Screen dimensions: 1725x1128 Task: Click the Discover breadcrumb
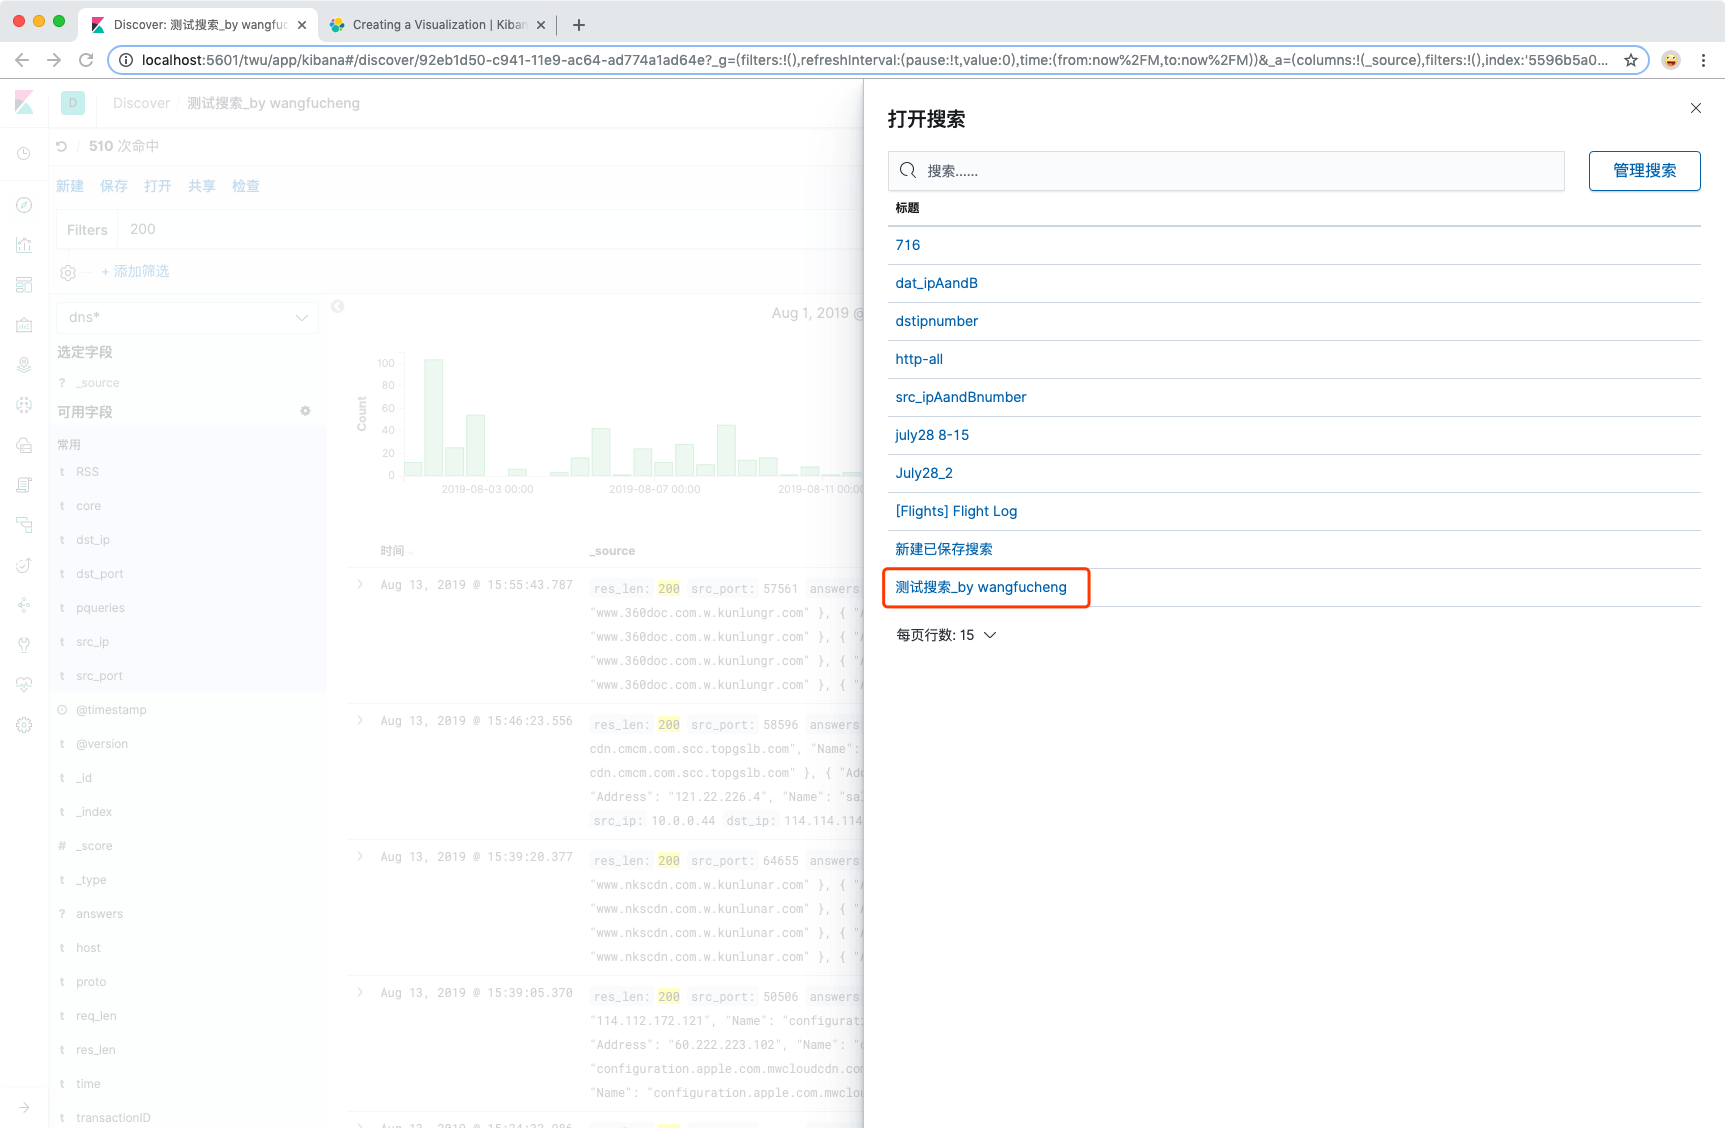[x=141, y=103]
